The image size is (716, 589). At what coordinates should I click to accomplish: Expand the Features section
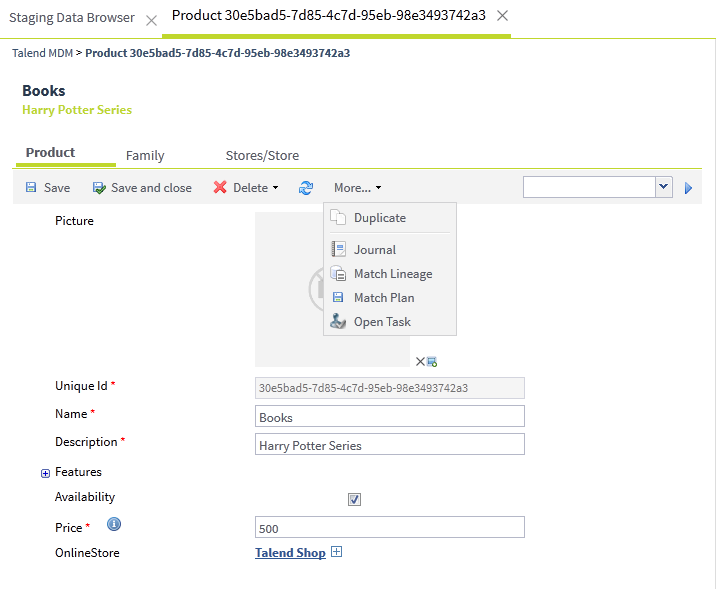[x=45, y=473]
